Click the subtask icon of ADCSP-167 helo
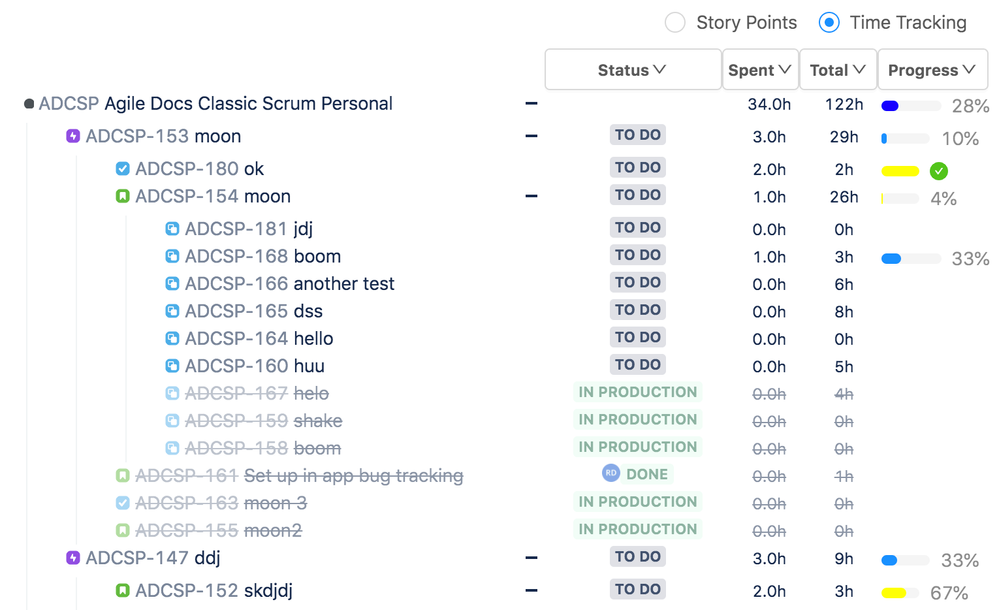The width and height of the screenshot is (999, 610). tap(170, 393)
